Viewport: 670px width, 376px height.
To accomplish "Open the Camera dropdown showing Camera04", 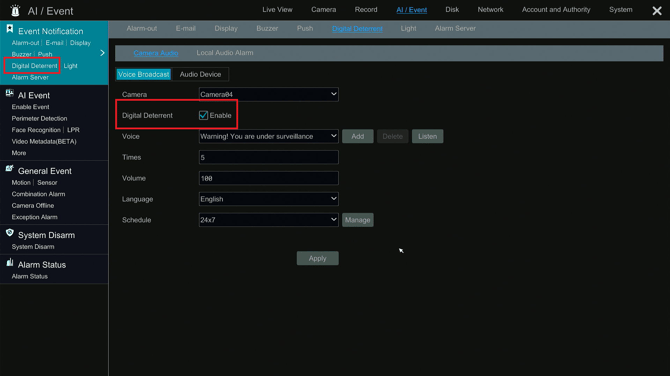I will (268, 94).
